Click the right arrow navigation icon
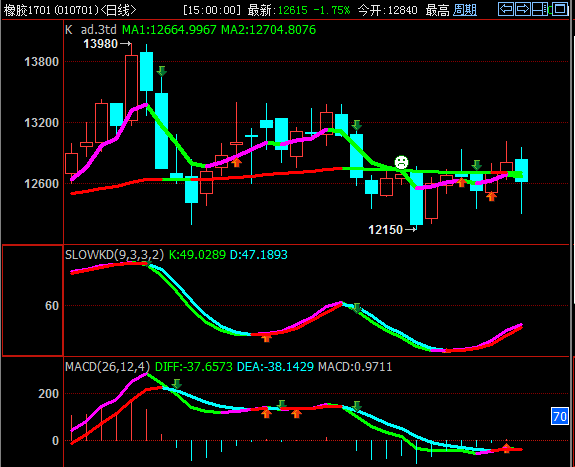Image resolution: width=575 pixels, height=467 pixels. click(523, 9)
